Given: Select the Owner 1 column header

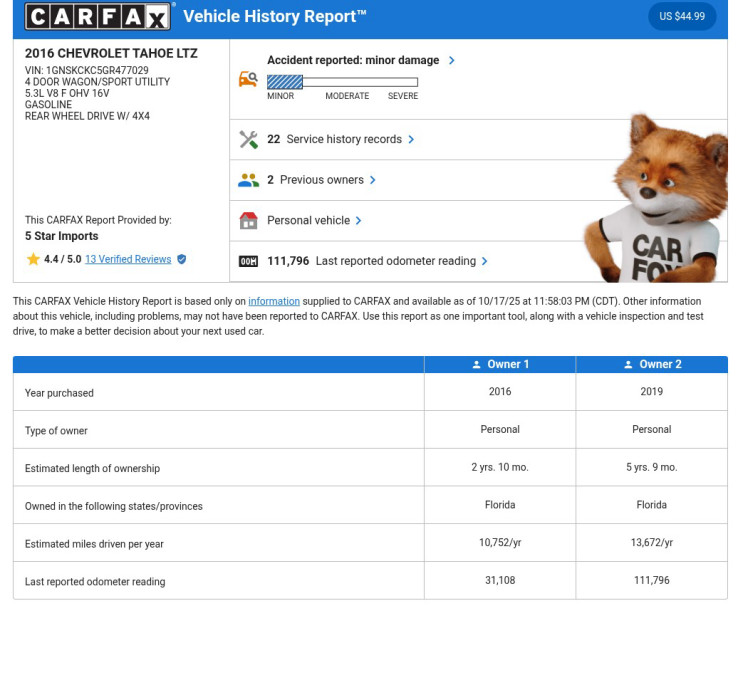Looking at the screenshot, I should (500, 365).
